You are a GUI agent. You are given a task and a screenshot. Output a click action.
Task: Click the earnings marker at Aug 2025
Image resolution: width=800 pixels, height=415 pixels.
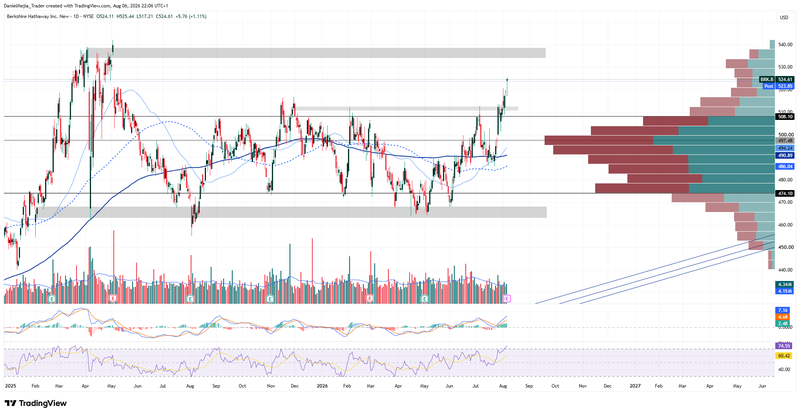click(190, 298)
